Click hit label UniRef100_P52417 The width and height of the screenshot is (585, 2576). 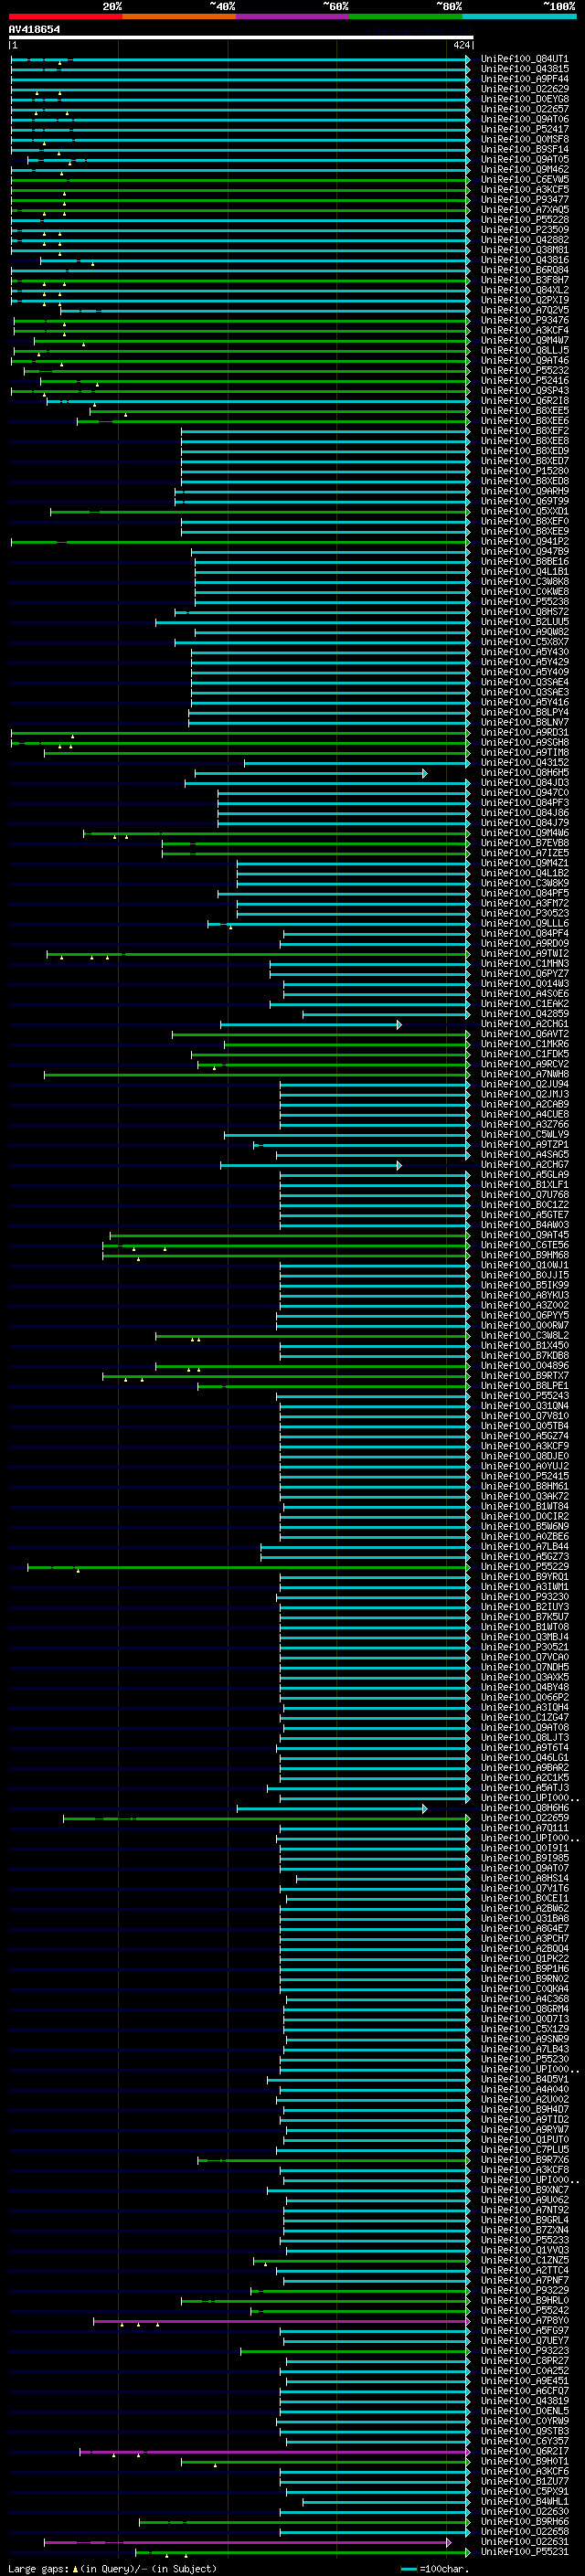pos(524,129)
